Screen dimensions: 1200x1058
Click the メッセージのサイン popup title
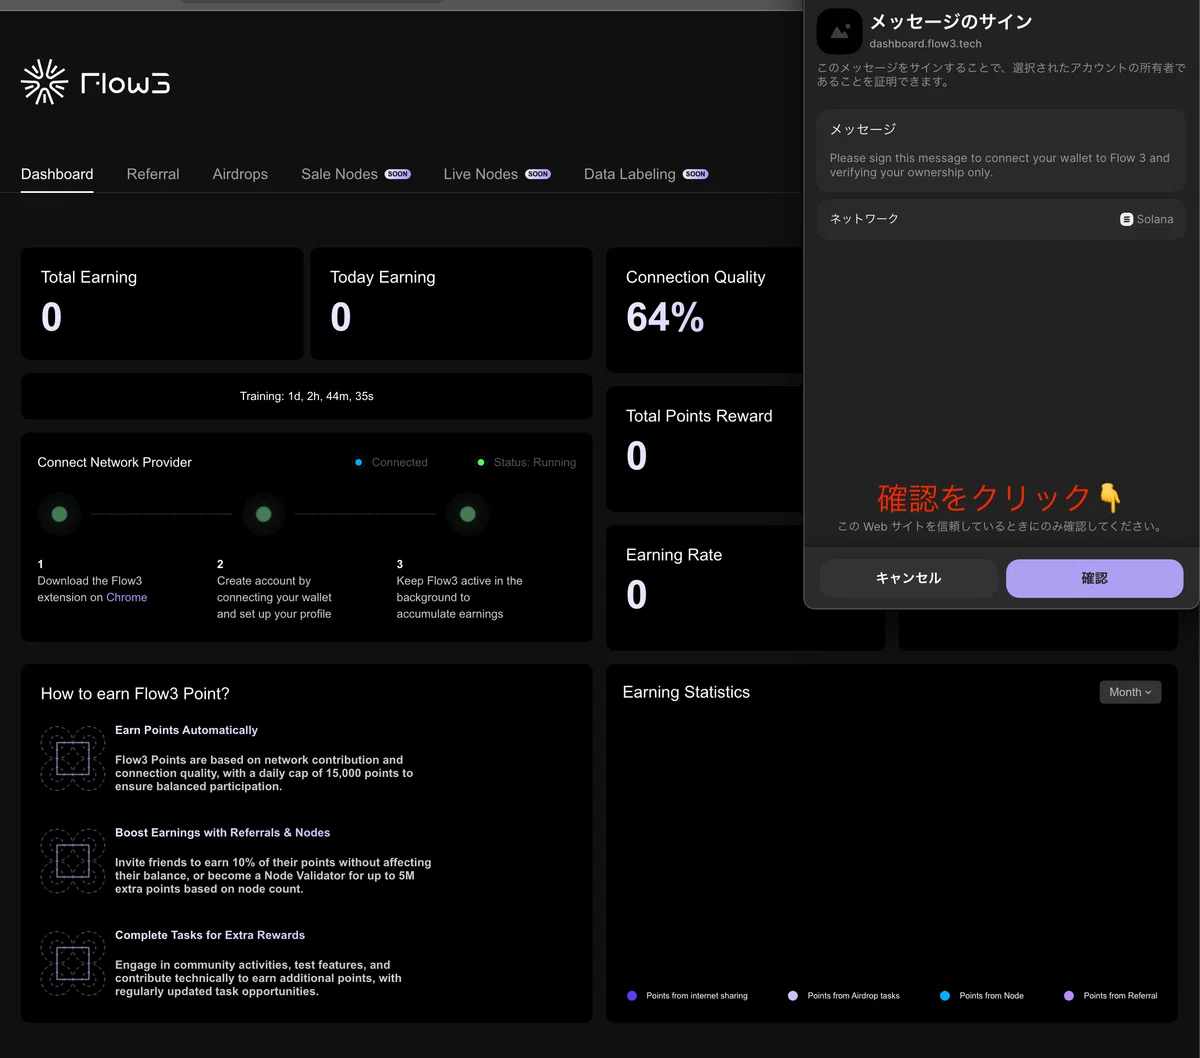(950, 21)
